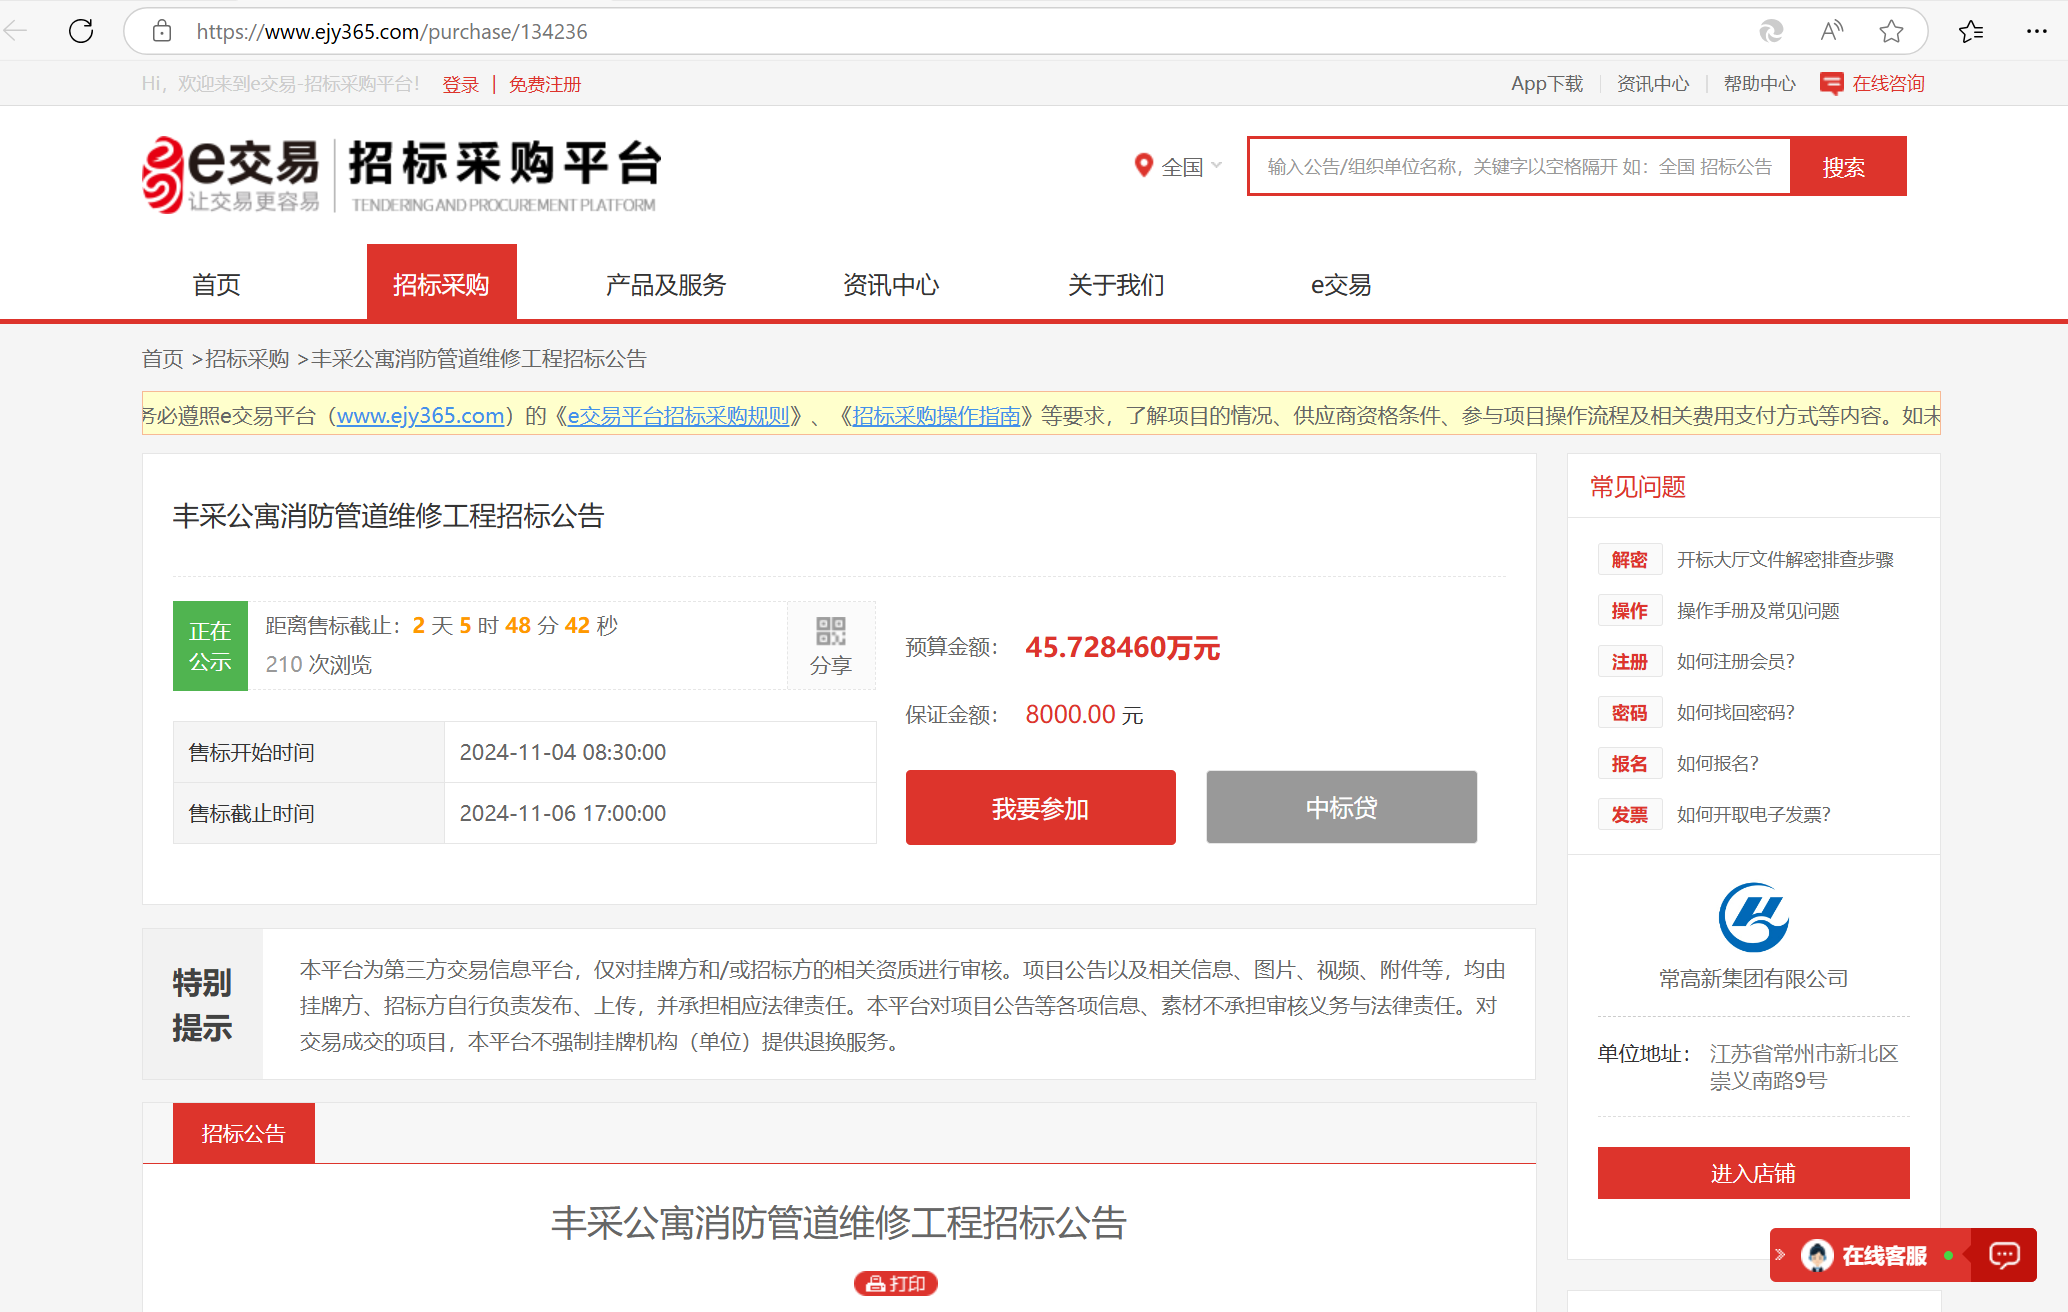Click the 搜索 button
This screenshot has width=2068, height=1312.
coord(1846,166)
